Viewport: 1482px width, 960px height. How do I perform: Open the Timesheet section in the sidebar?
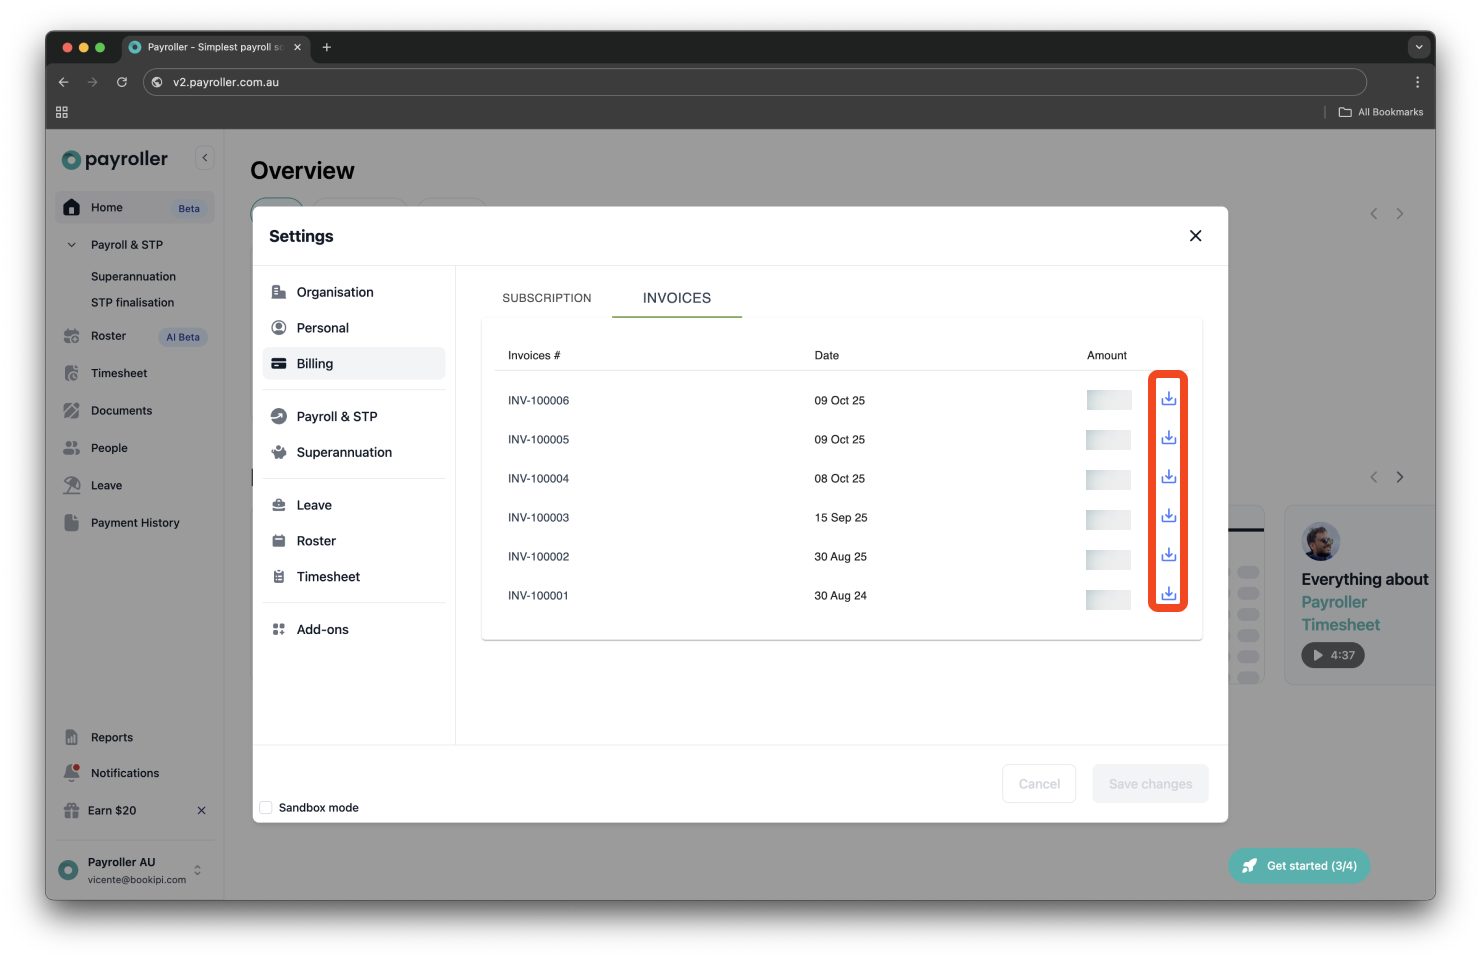click(x=119, y=372)
